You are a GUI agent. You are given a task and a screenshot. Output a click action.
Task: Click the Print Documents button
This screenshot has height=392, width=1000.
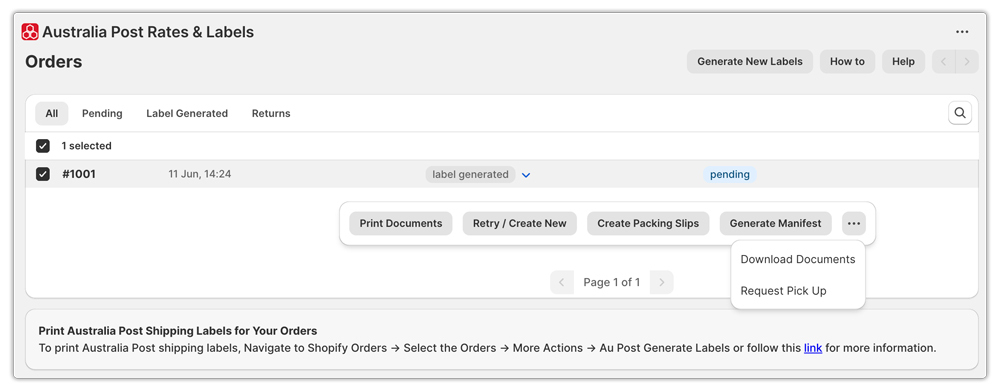(x=401, y=224)
